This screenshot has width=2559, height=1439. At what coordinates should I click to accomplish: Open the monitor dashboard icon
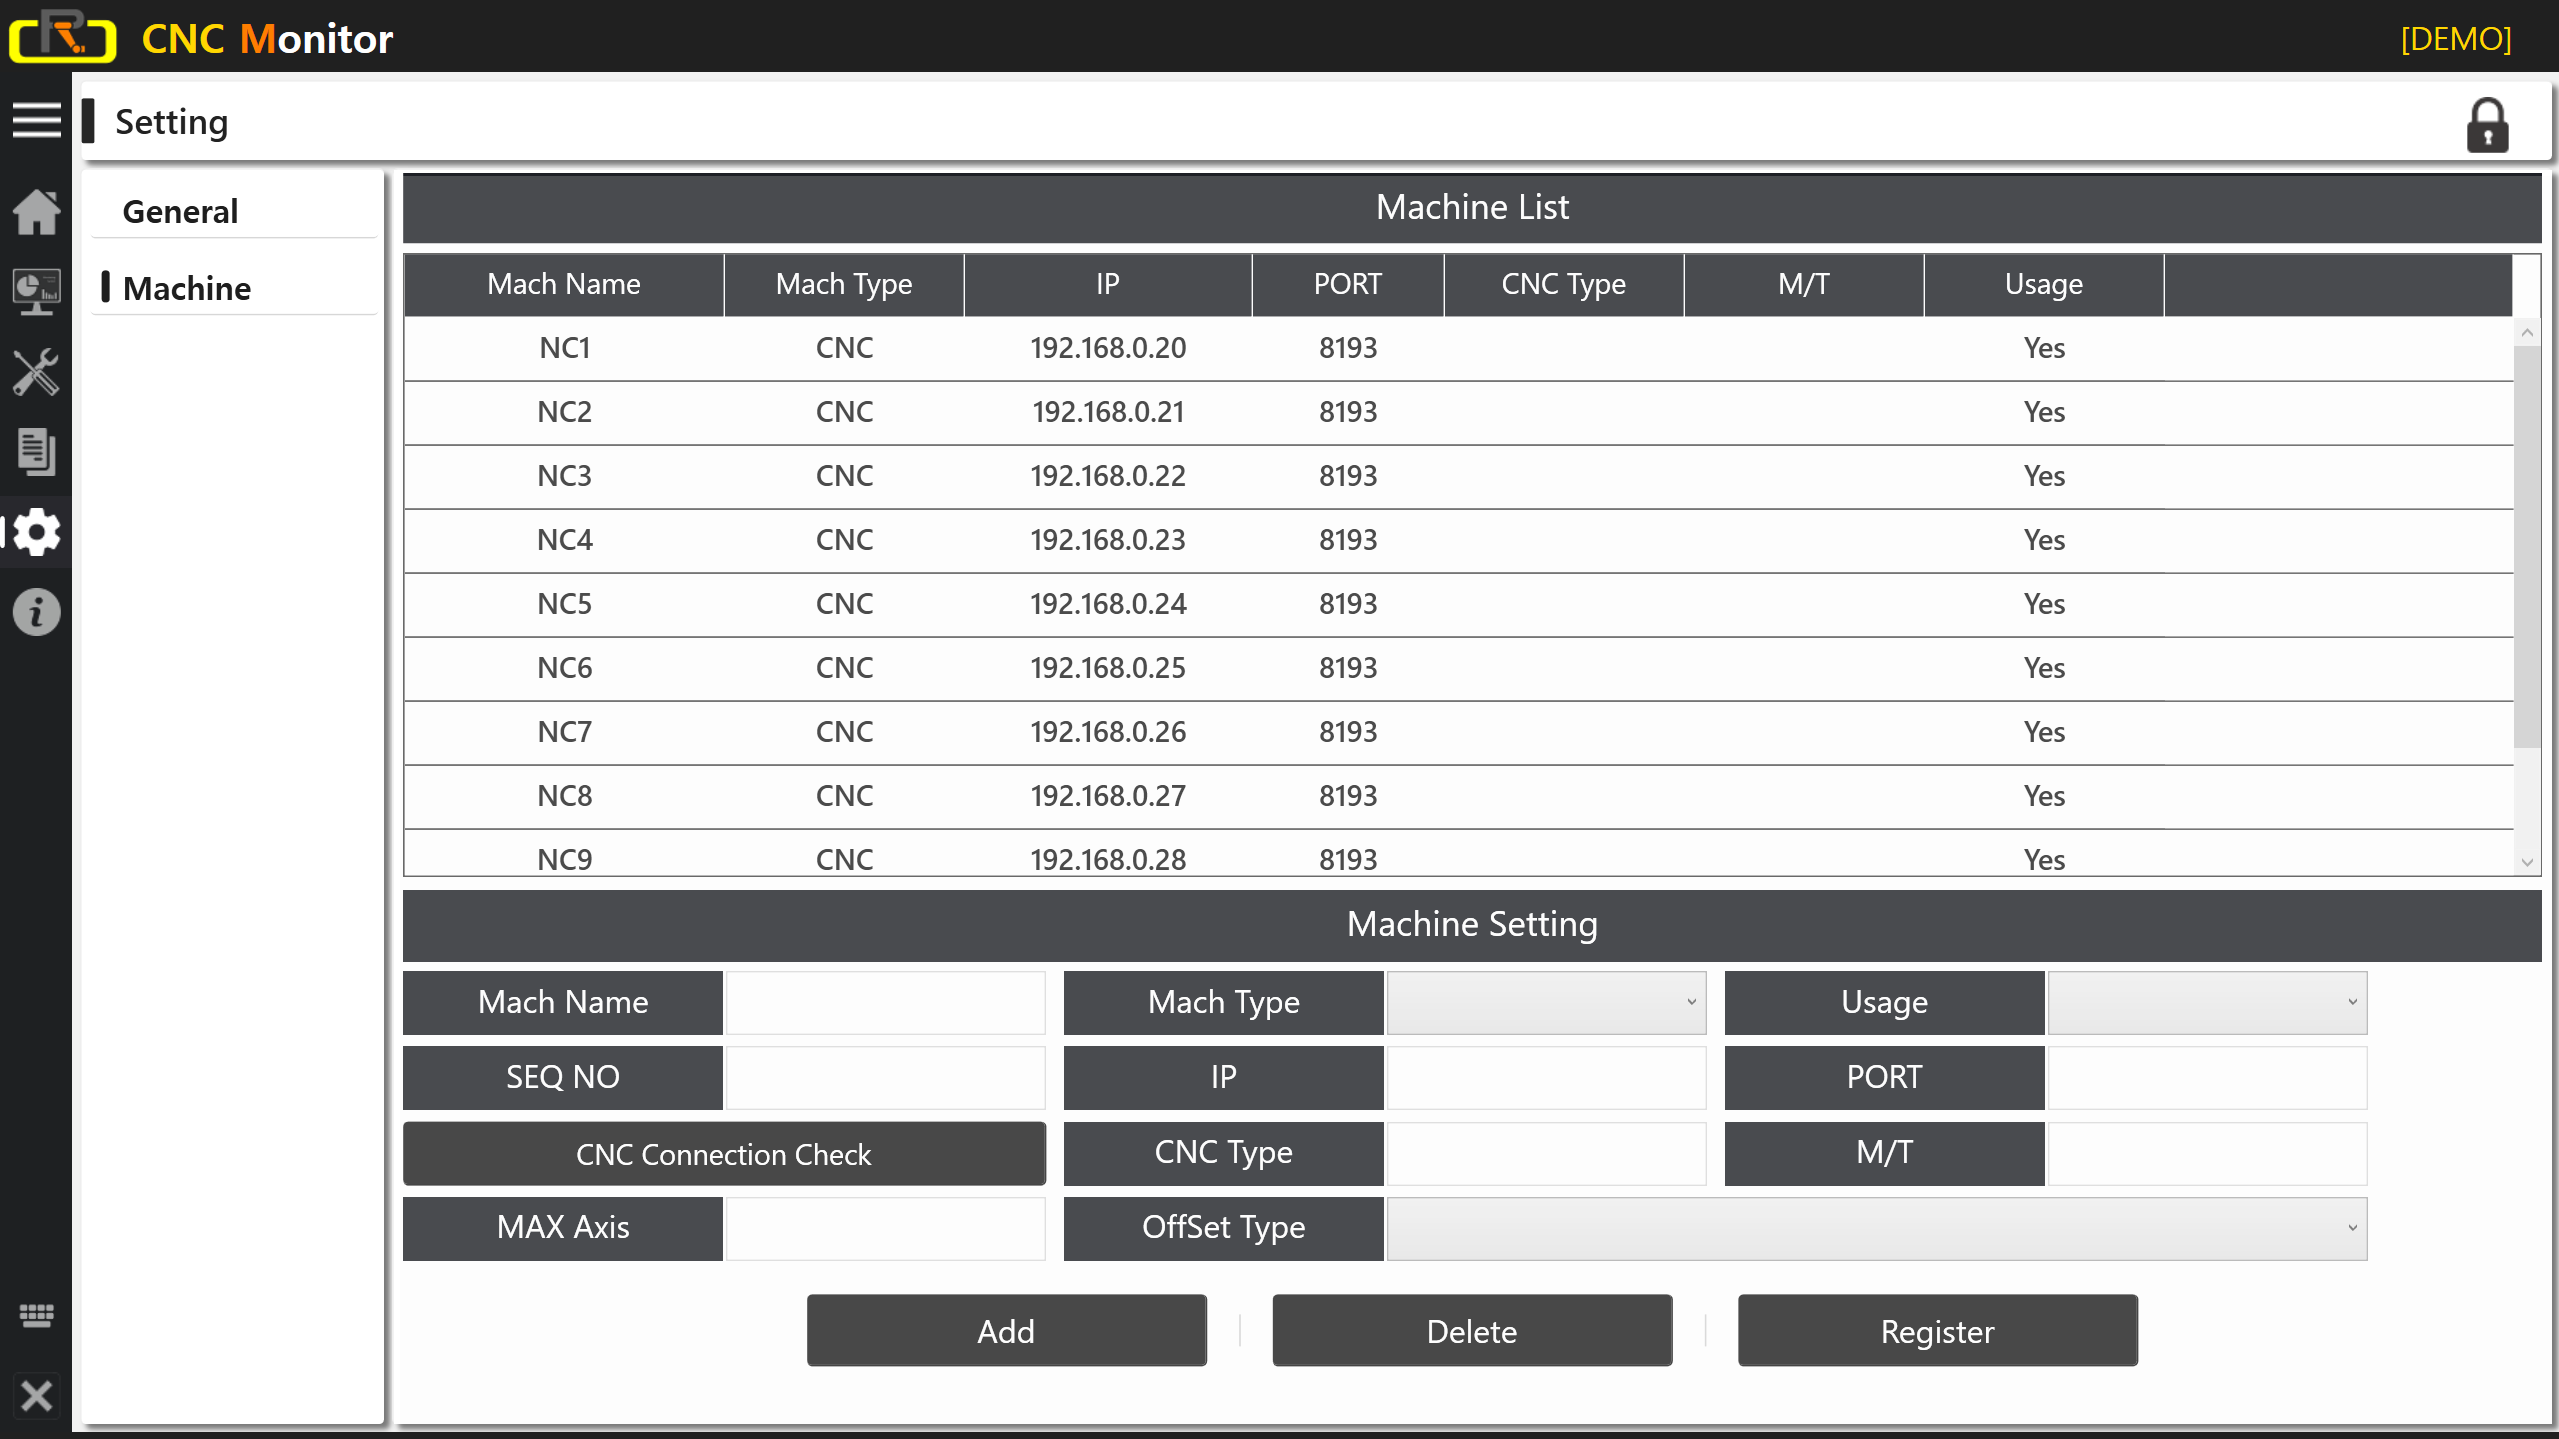[x=36, y=291]
